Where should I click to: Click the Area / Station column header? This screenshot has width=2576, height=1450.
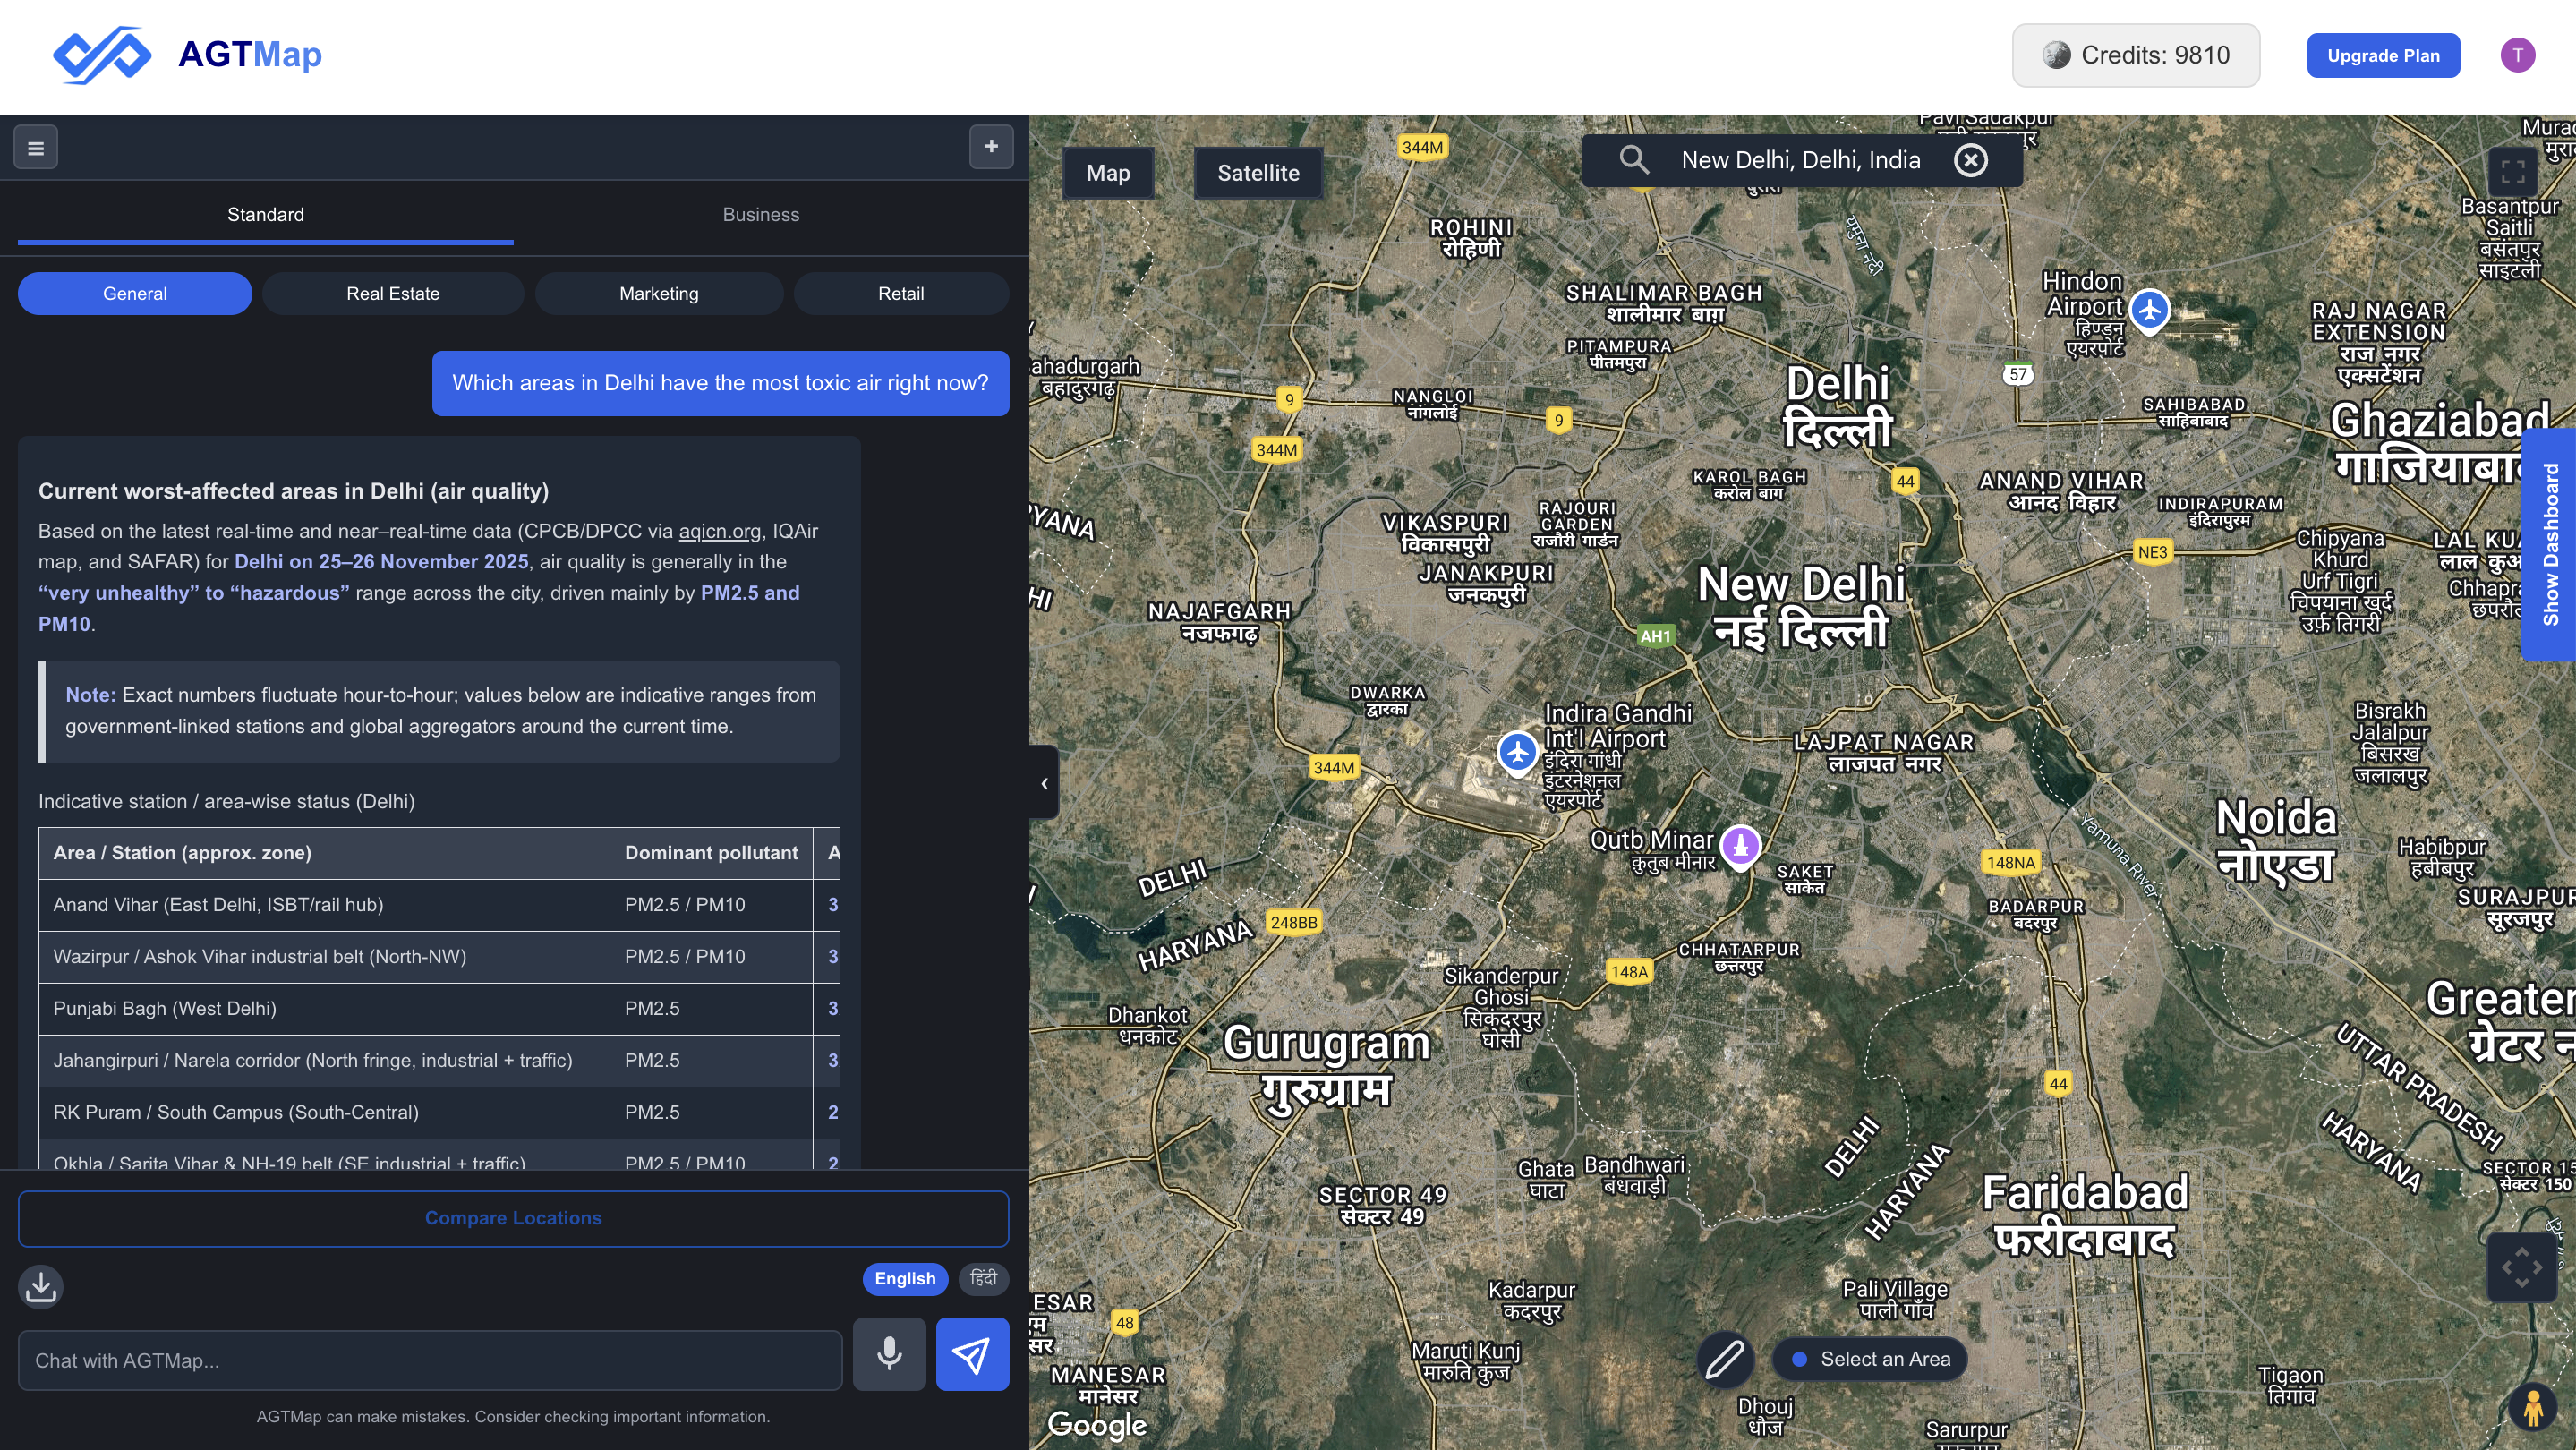324,853
